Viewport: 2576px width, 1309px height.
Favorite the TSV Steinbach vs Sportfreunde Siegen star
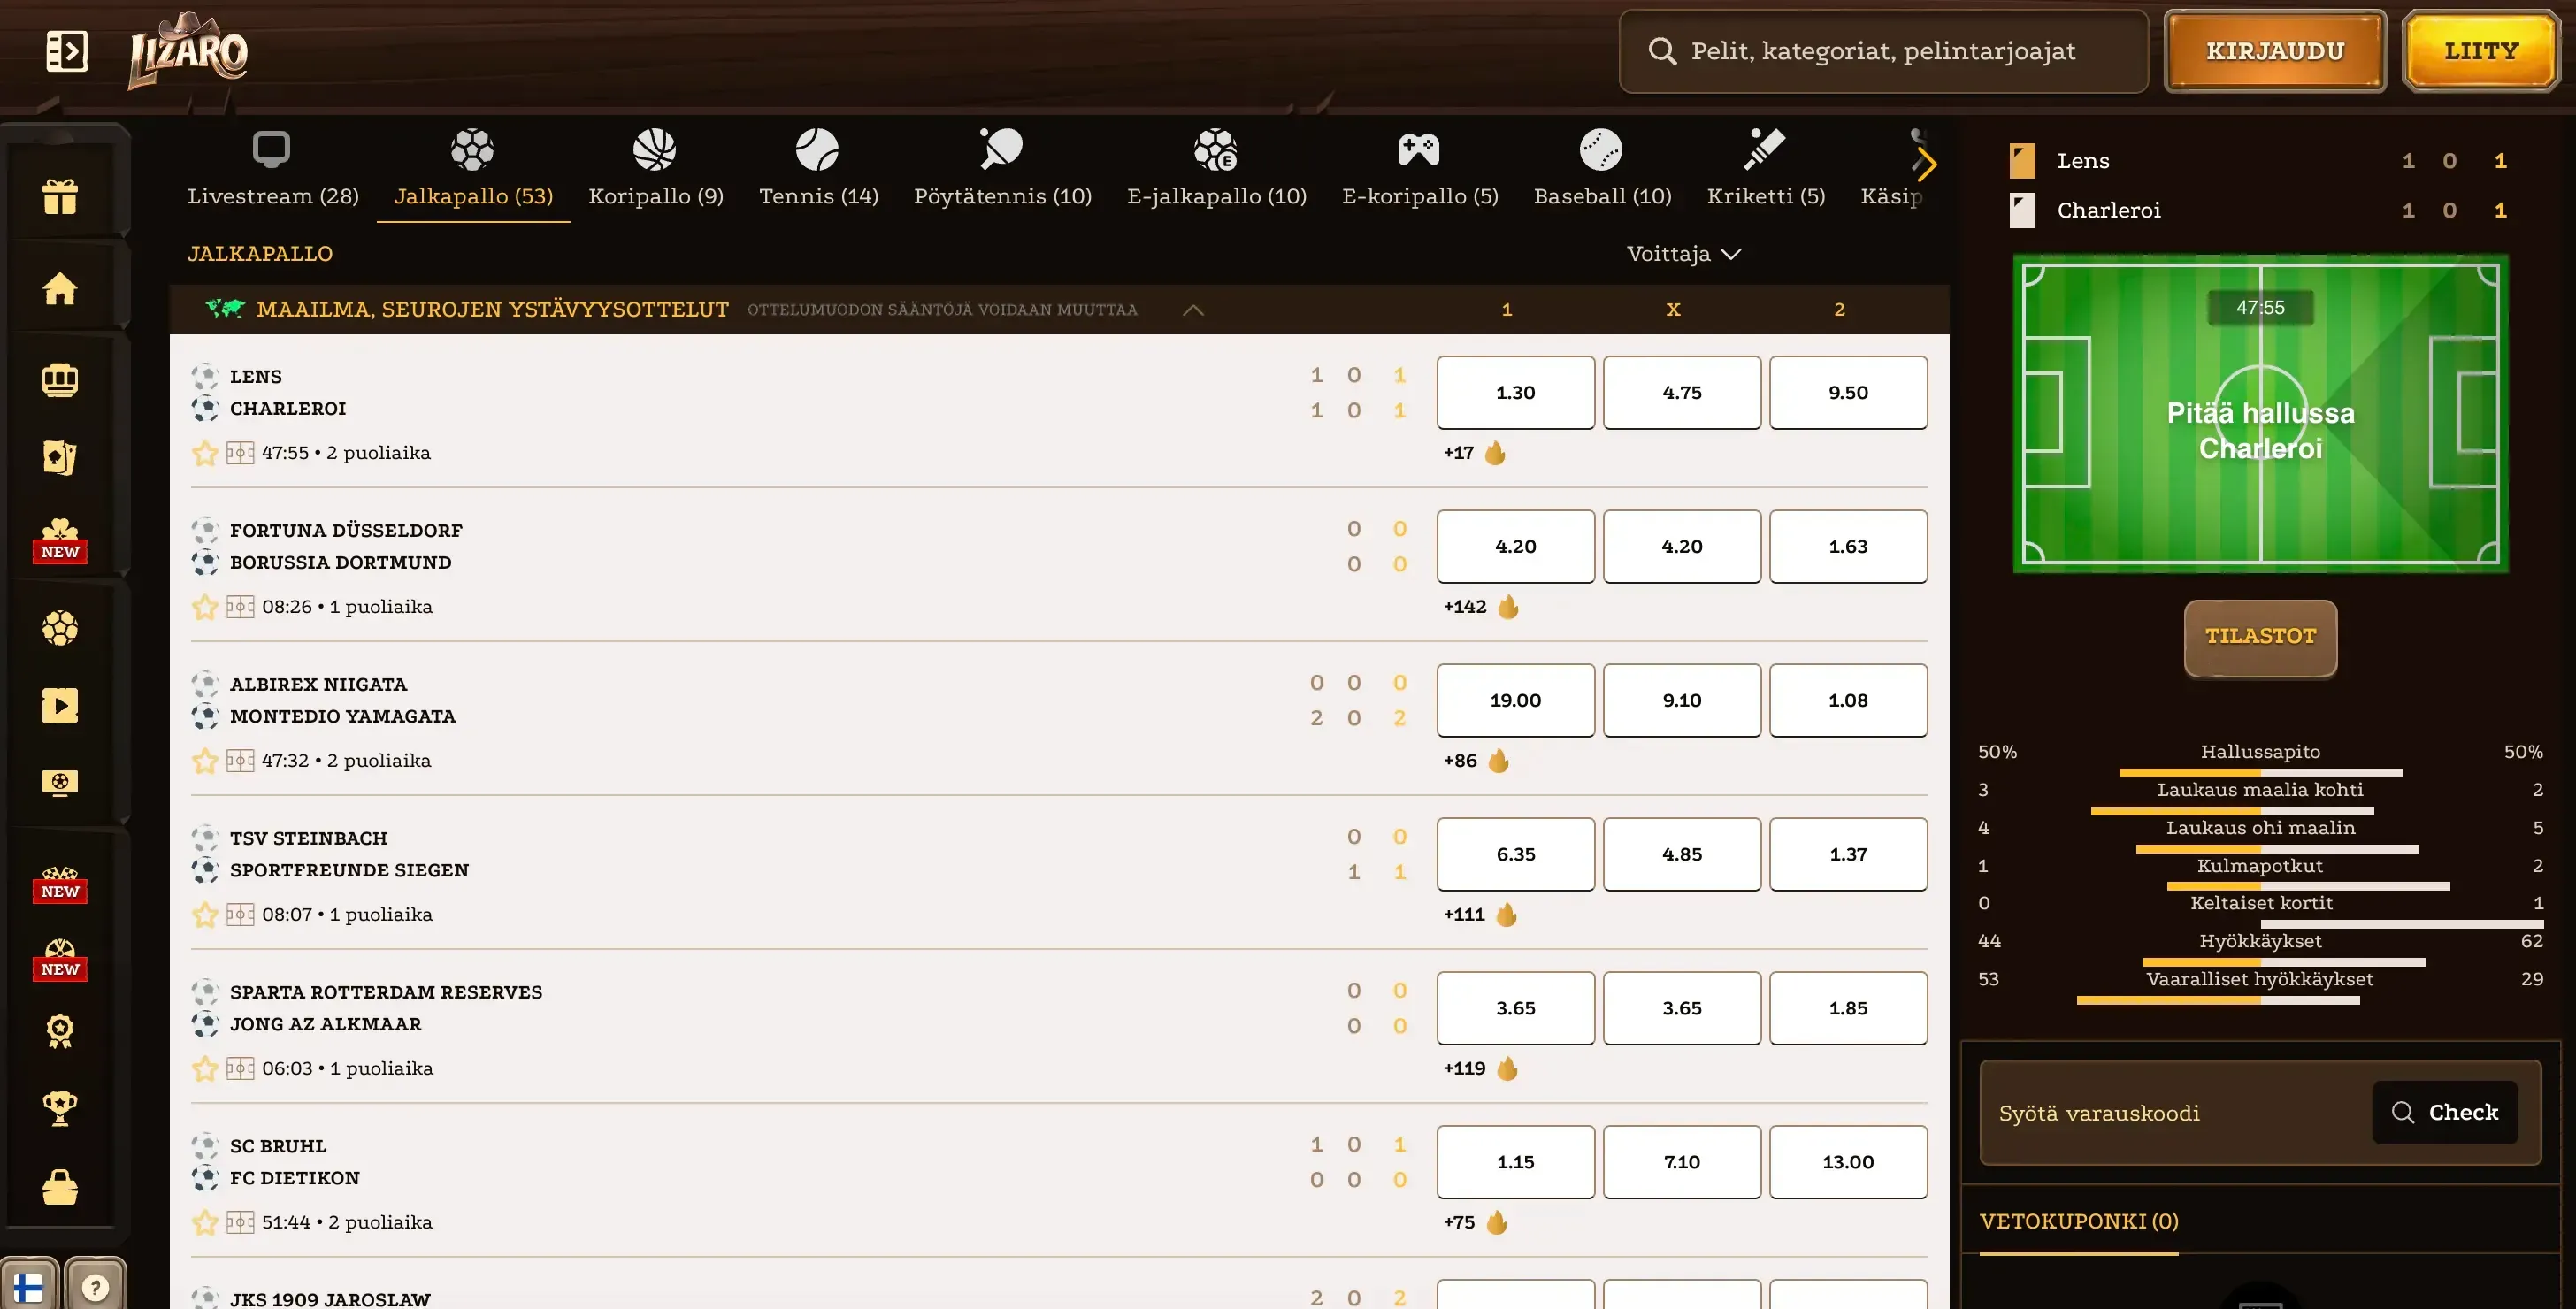pyautogui.click(x=205, y=915)
